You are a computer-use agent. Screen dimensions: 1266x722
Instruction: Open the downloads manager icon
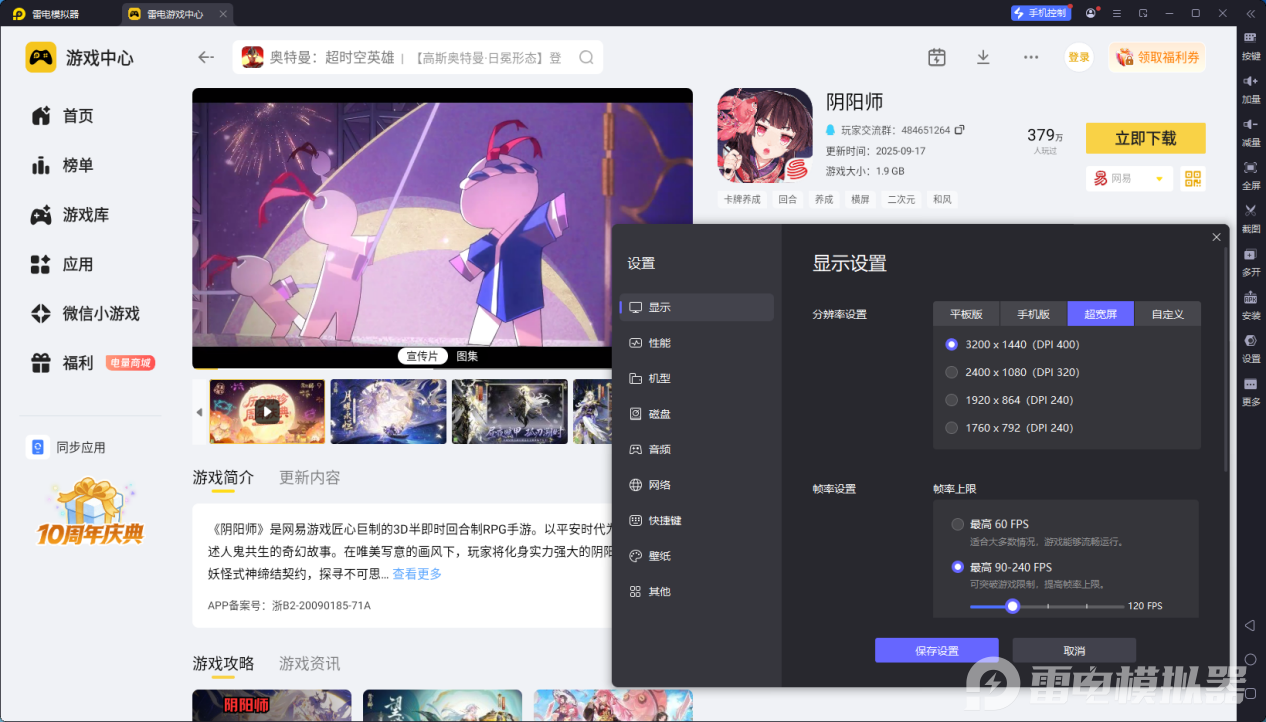(x=983, y=57)
